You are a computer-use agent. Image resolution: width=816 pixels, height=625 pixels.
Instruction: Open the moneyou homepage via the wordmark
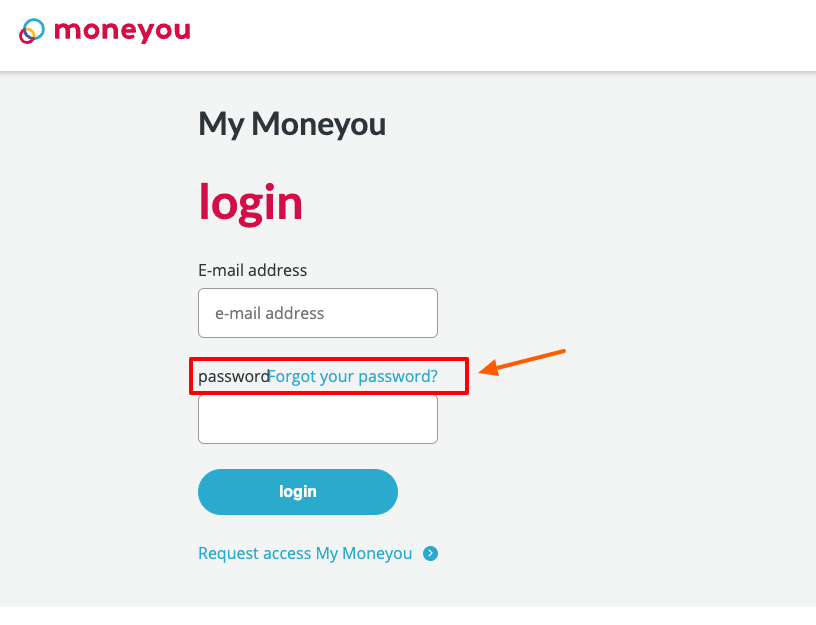coord(124,31)
